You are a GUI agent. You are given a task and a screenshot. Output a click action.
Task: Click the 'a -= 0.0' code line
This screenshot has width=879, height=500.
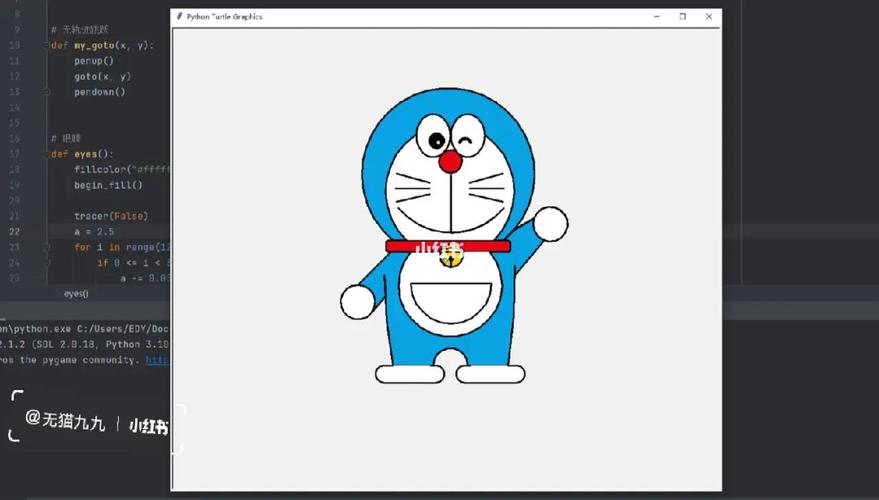(x=145, y=278)
